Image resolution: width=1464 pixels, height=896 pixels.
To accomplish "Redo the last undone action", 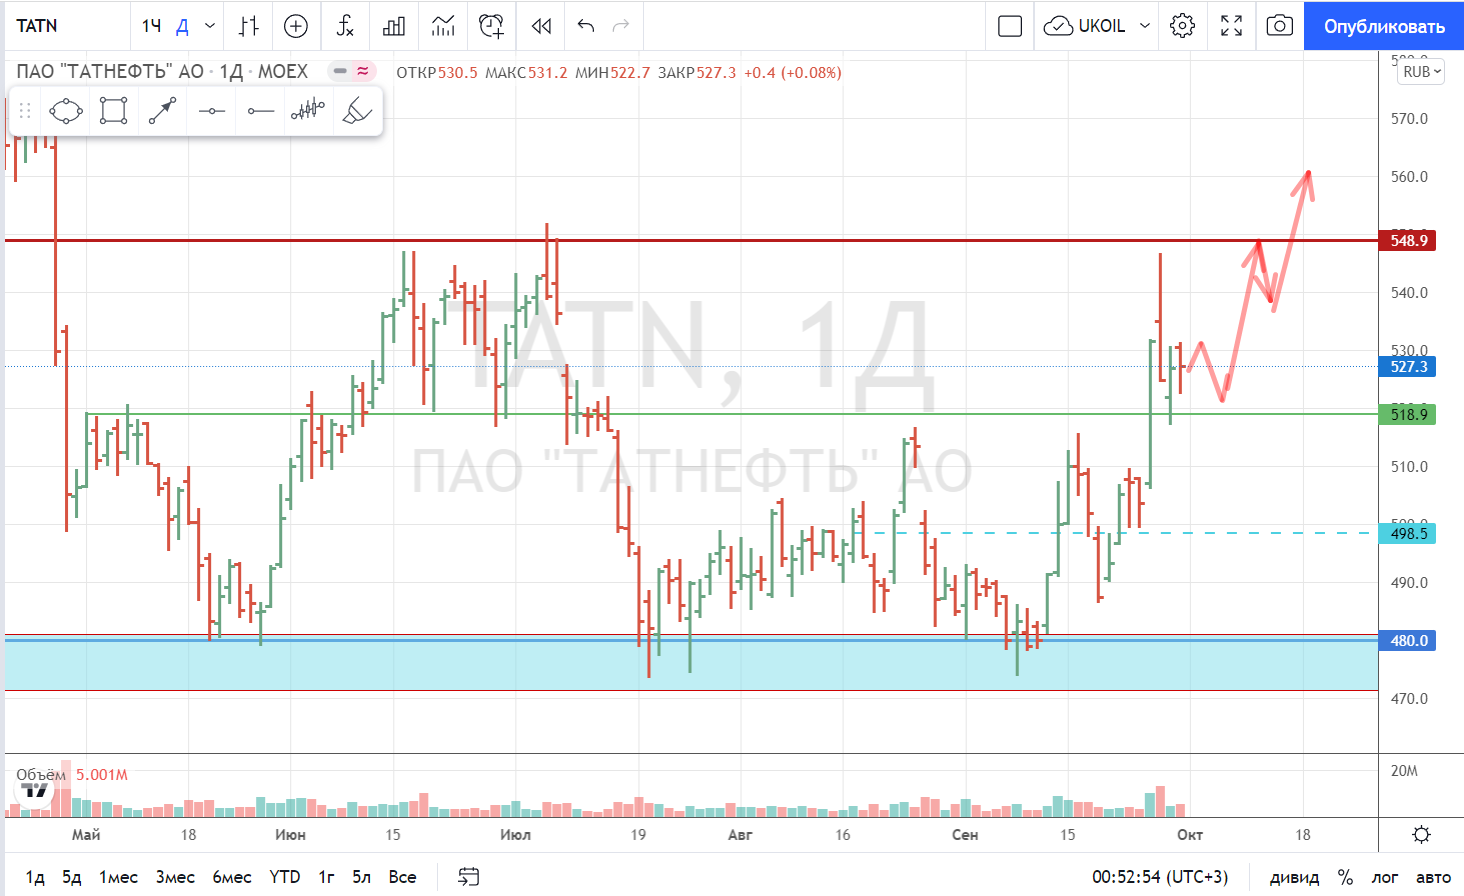I will click(x=621, y=26).
